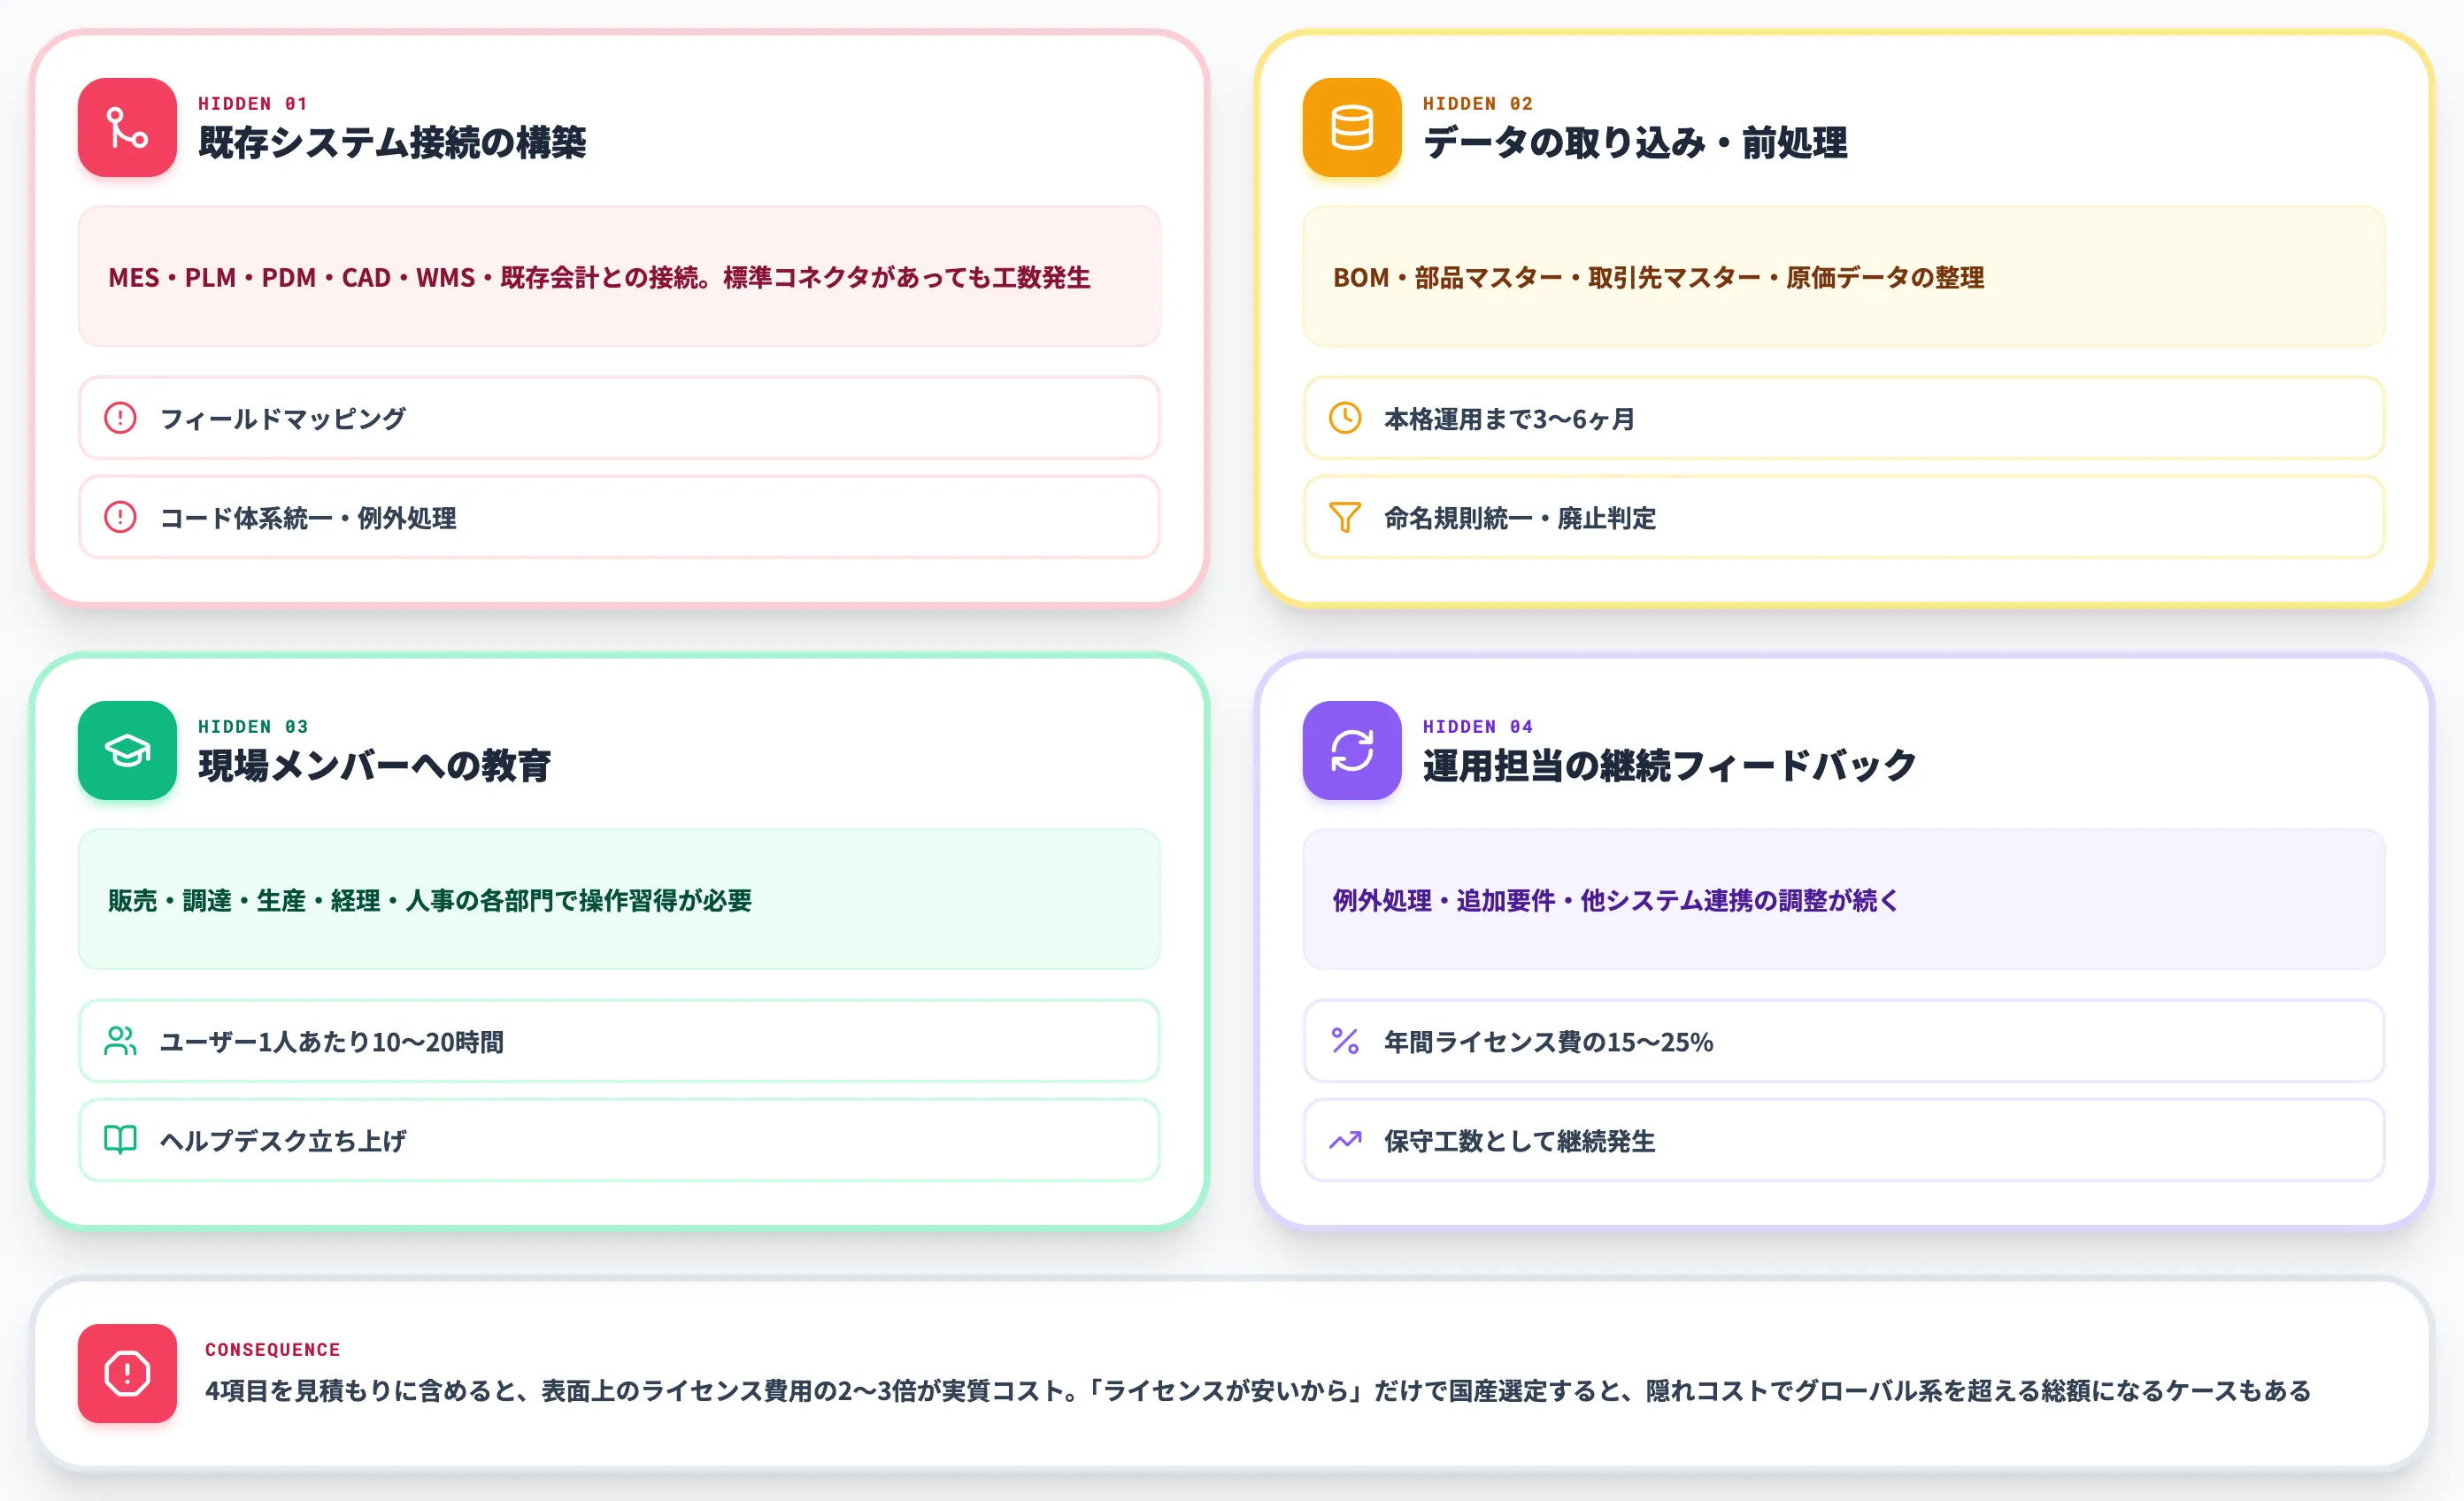
Task: Click the HIDDEN 01 label
Action: (253, 104)
